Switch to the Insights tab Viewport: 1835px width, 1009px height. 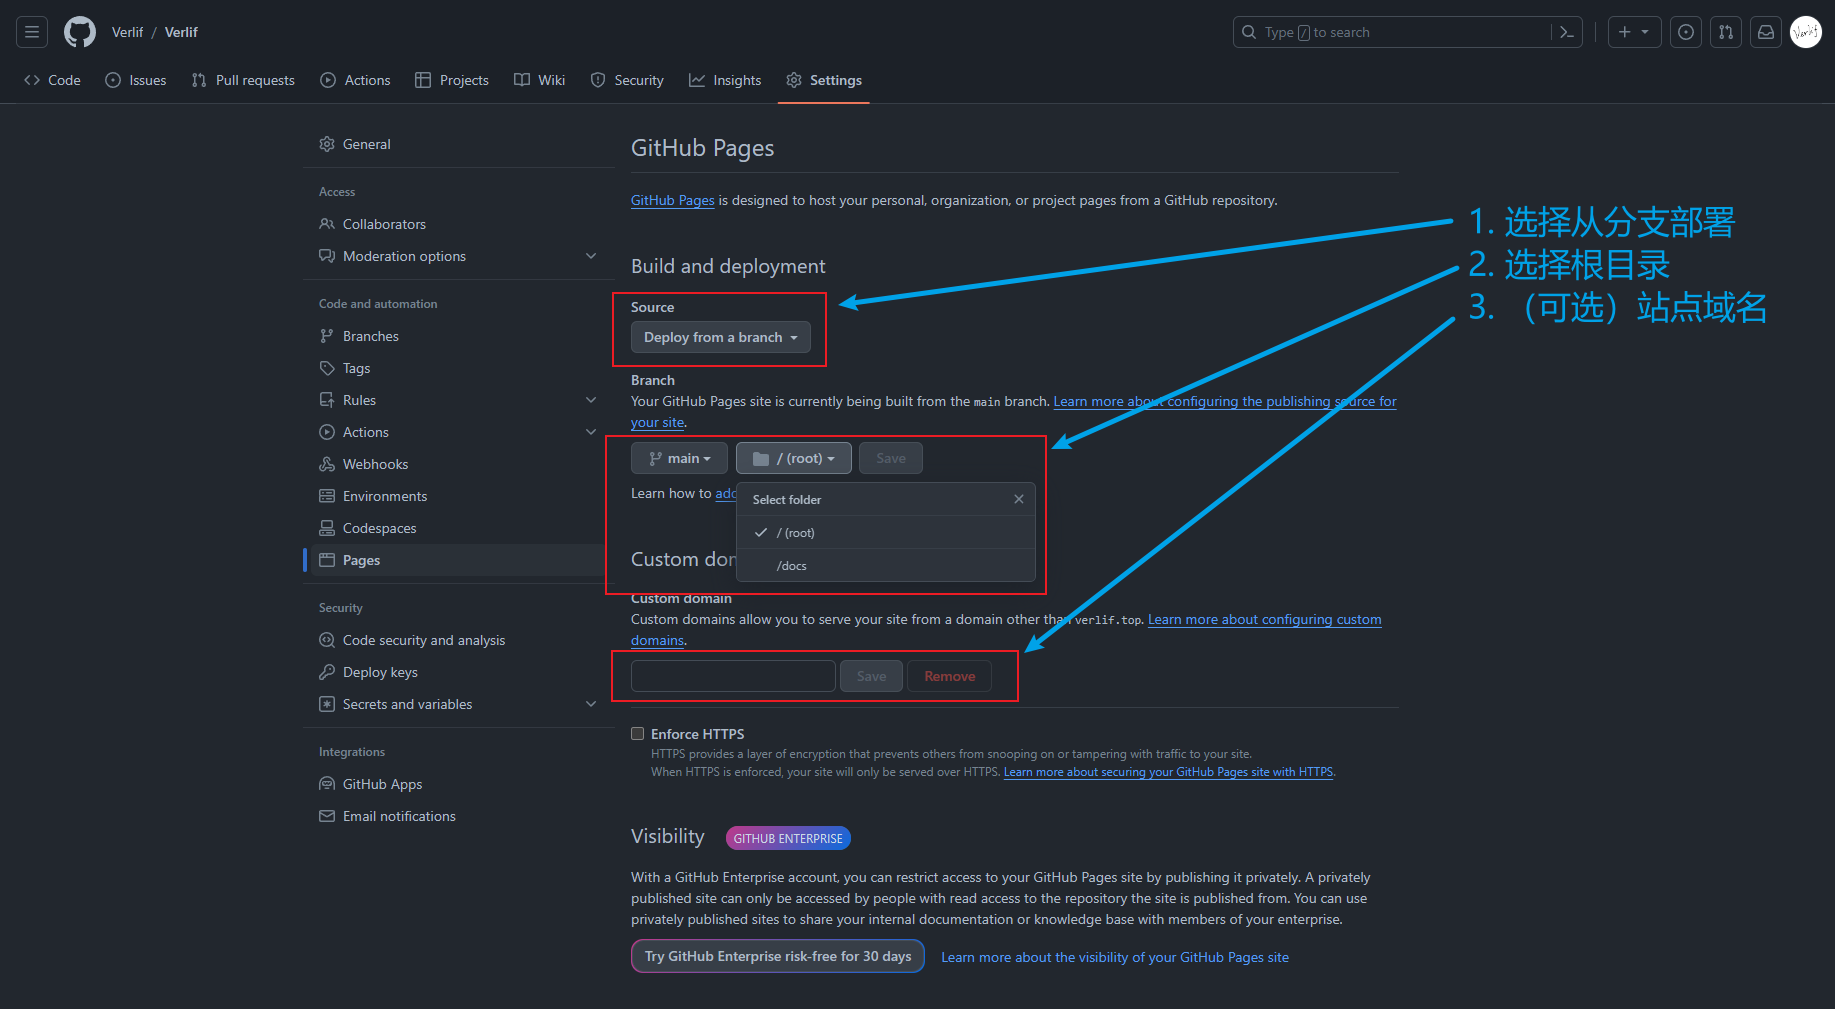coord(725,80)
